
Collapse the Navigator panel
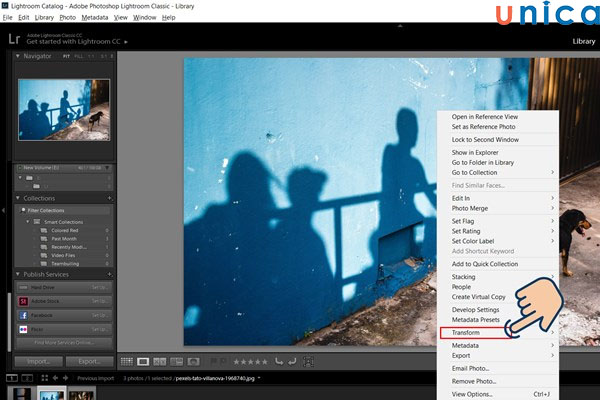click(x=20, y=57)
